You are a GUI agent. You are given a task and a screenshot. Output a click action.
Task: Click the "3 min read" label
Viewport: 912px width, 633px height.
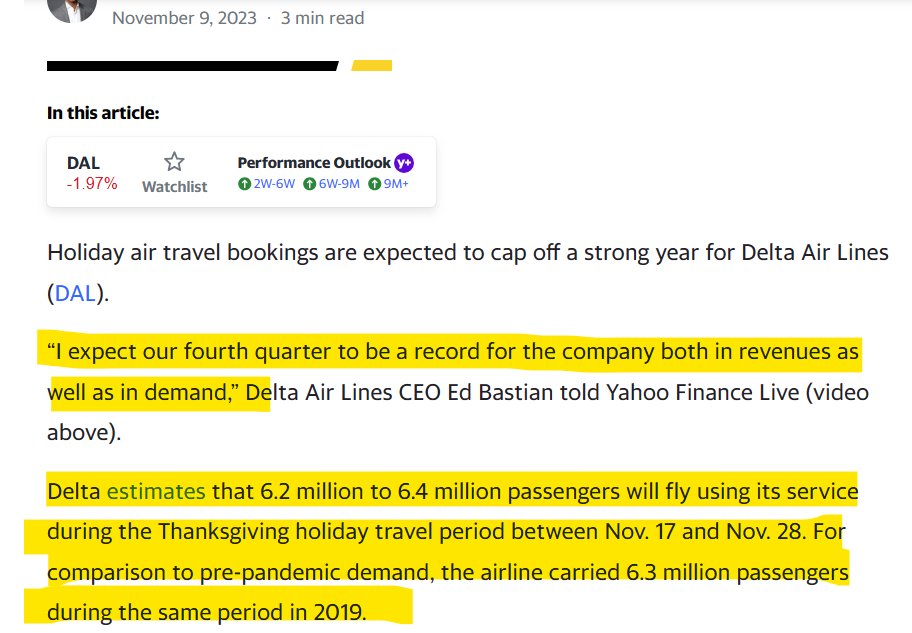(322, 18)
